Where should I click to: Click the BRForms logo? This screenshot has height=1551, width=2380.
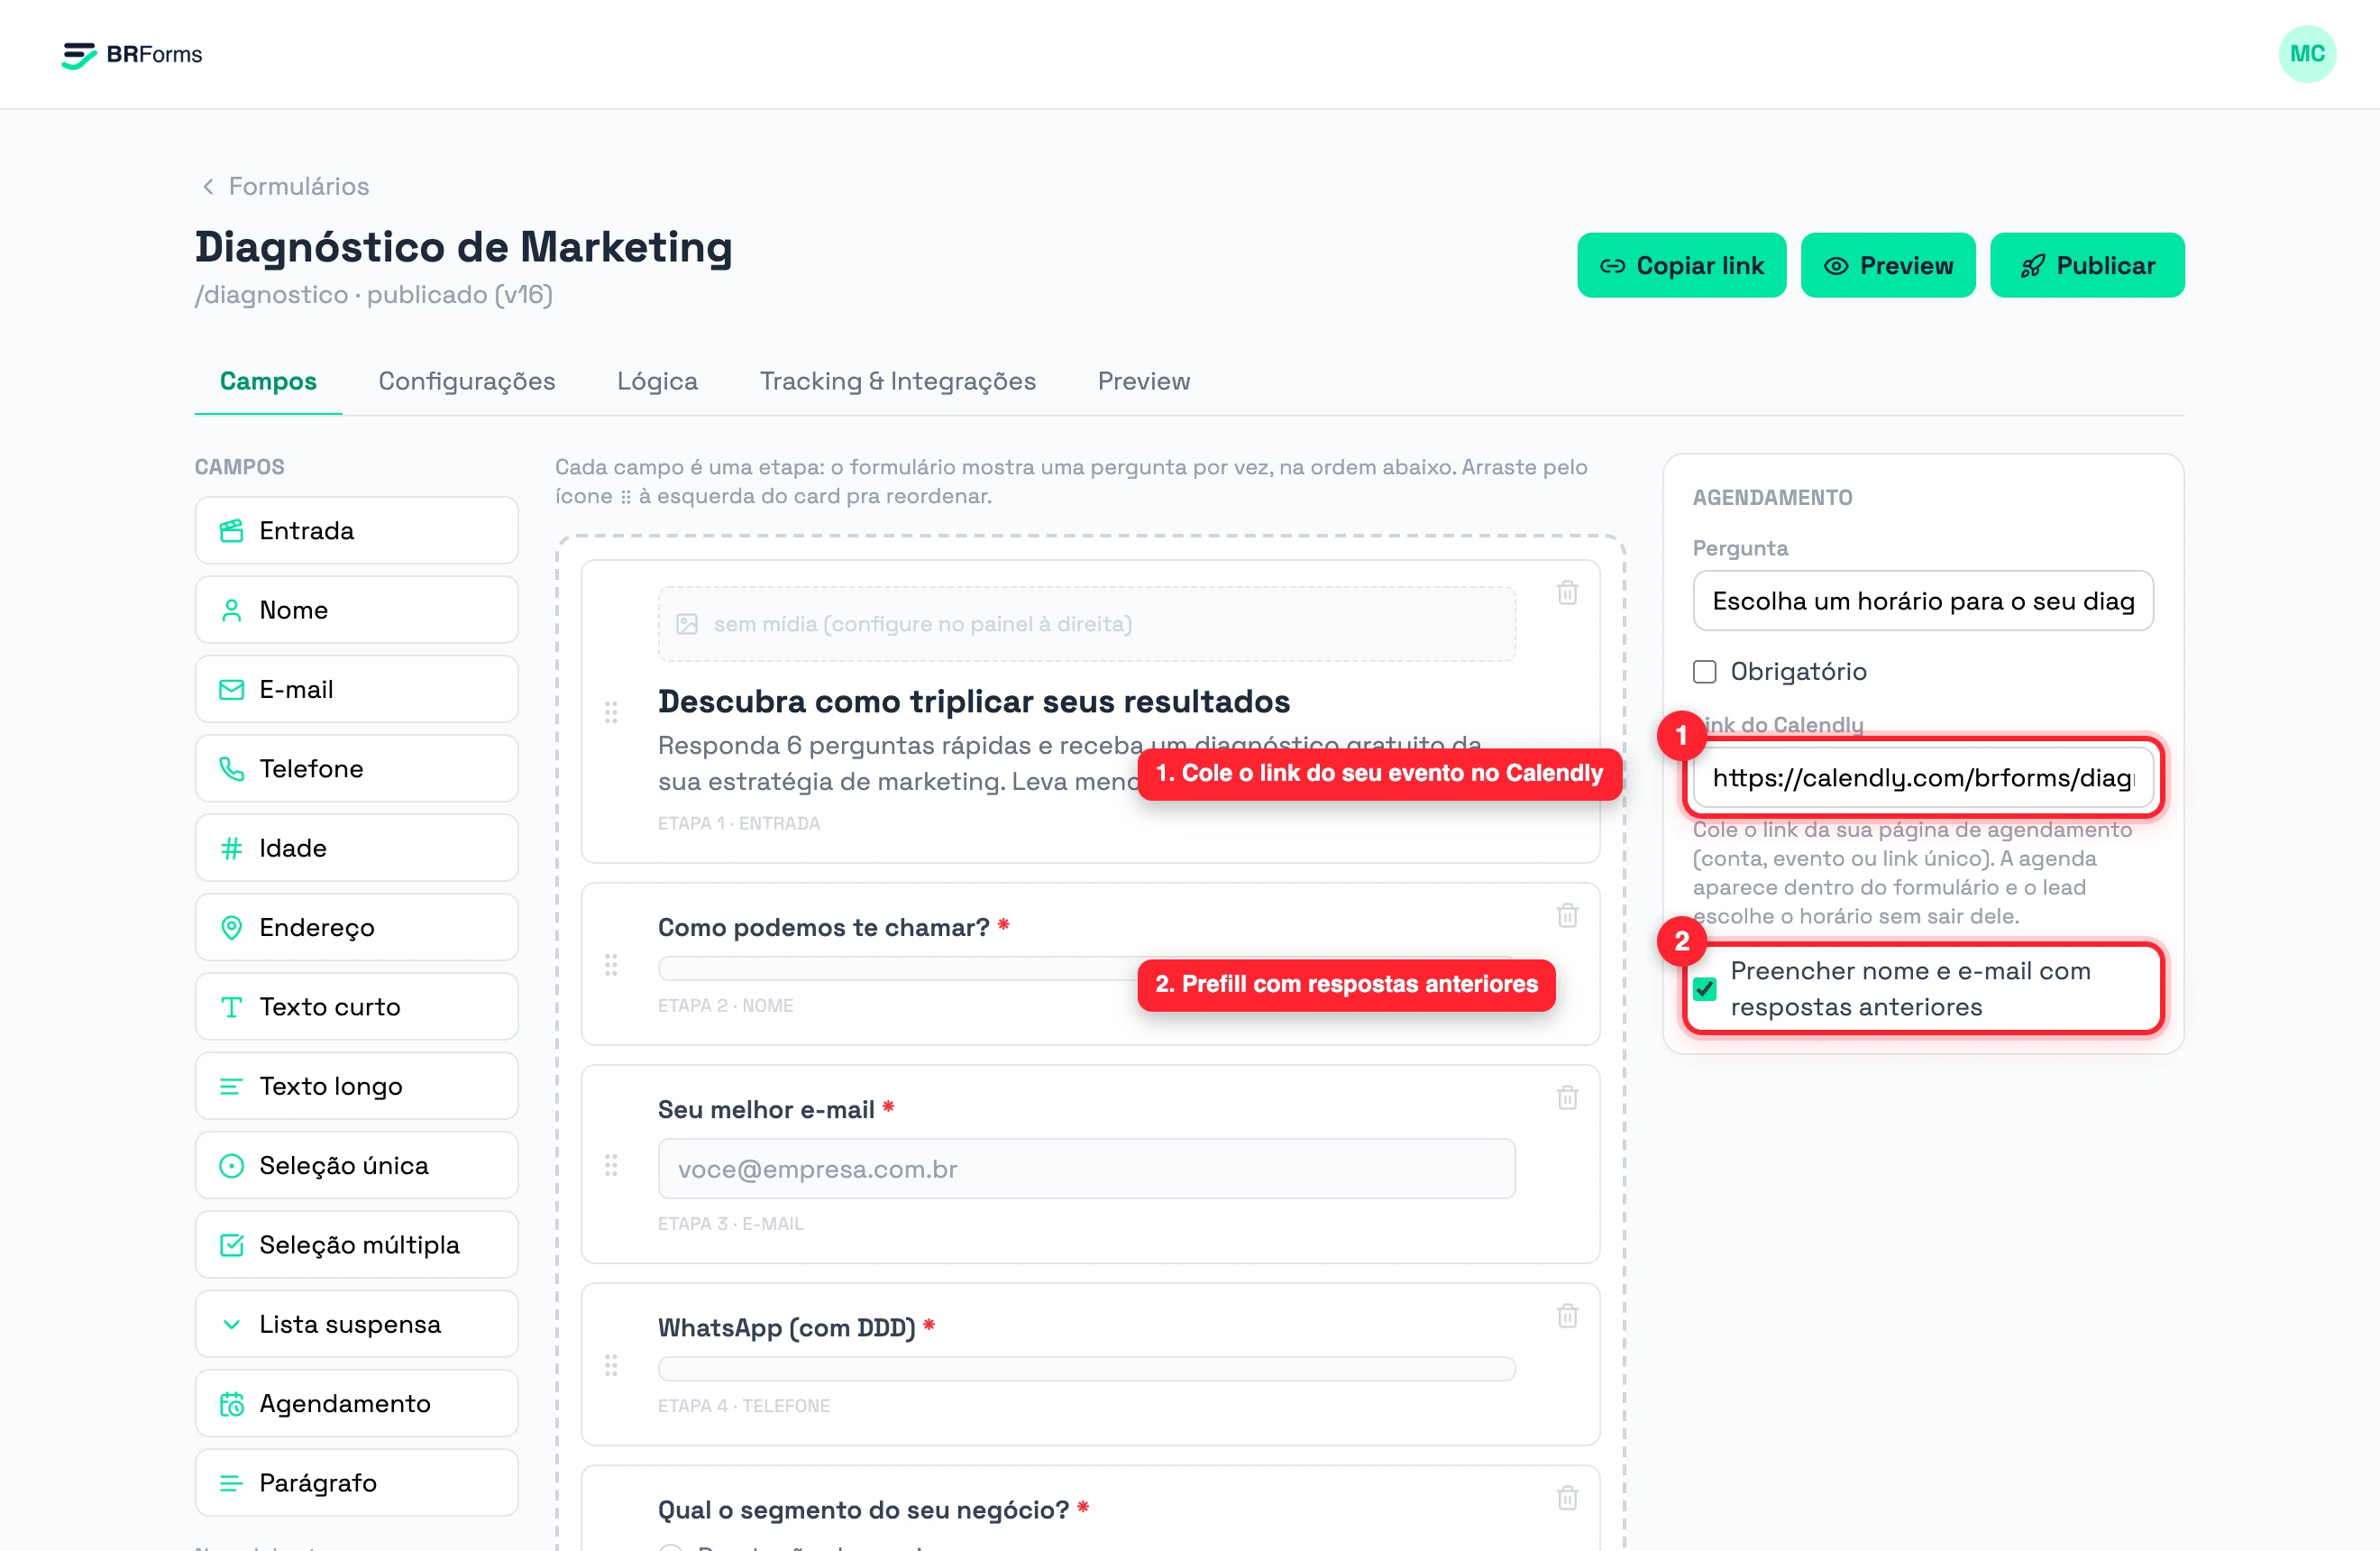132,54
